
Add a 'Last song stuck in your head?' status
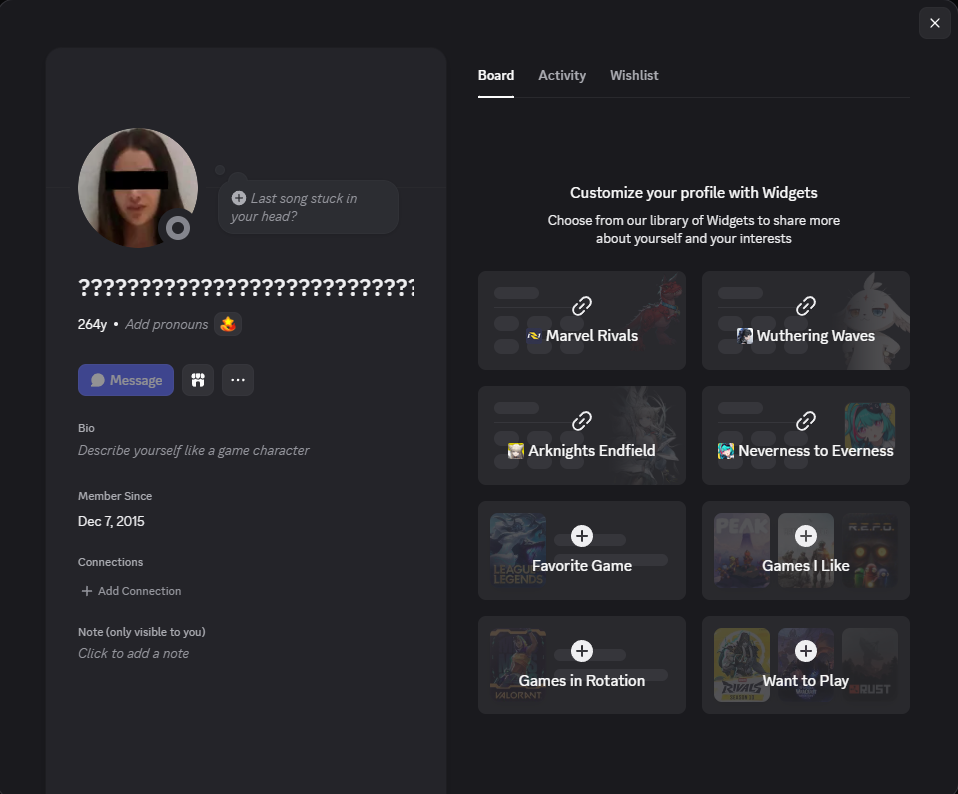309,207
